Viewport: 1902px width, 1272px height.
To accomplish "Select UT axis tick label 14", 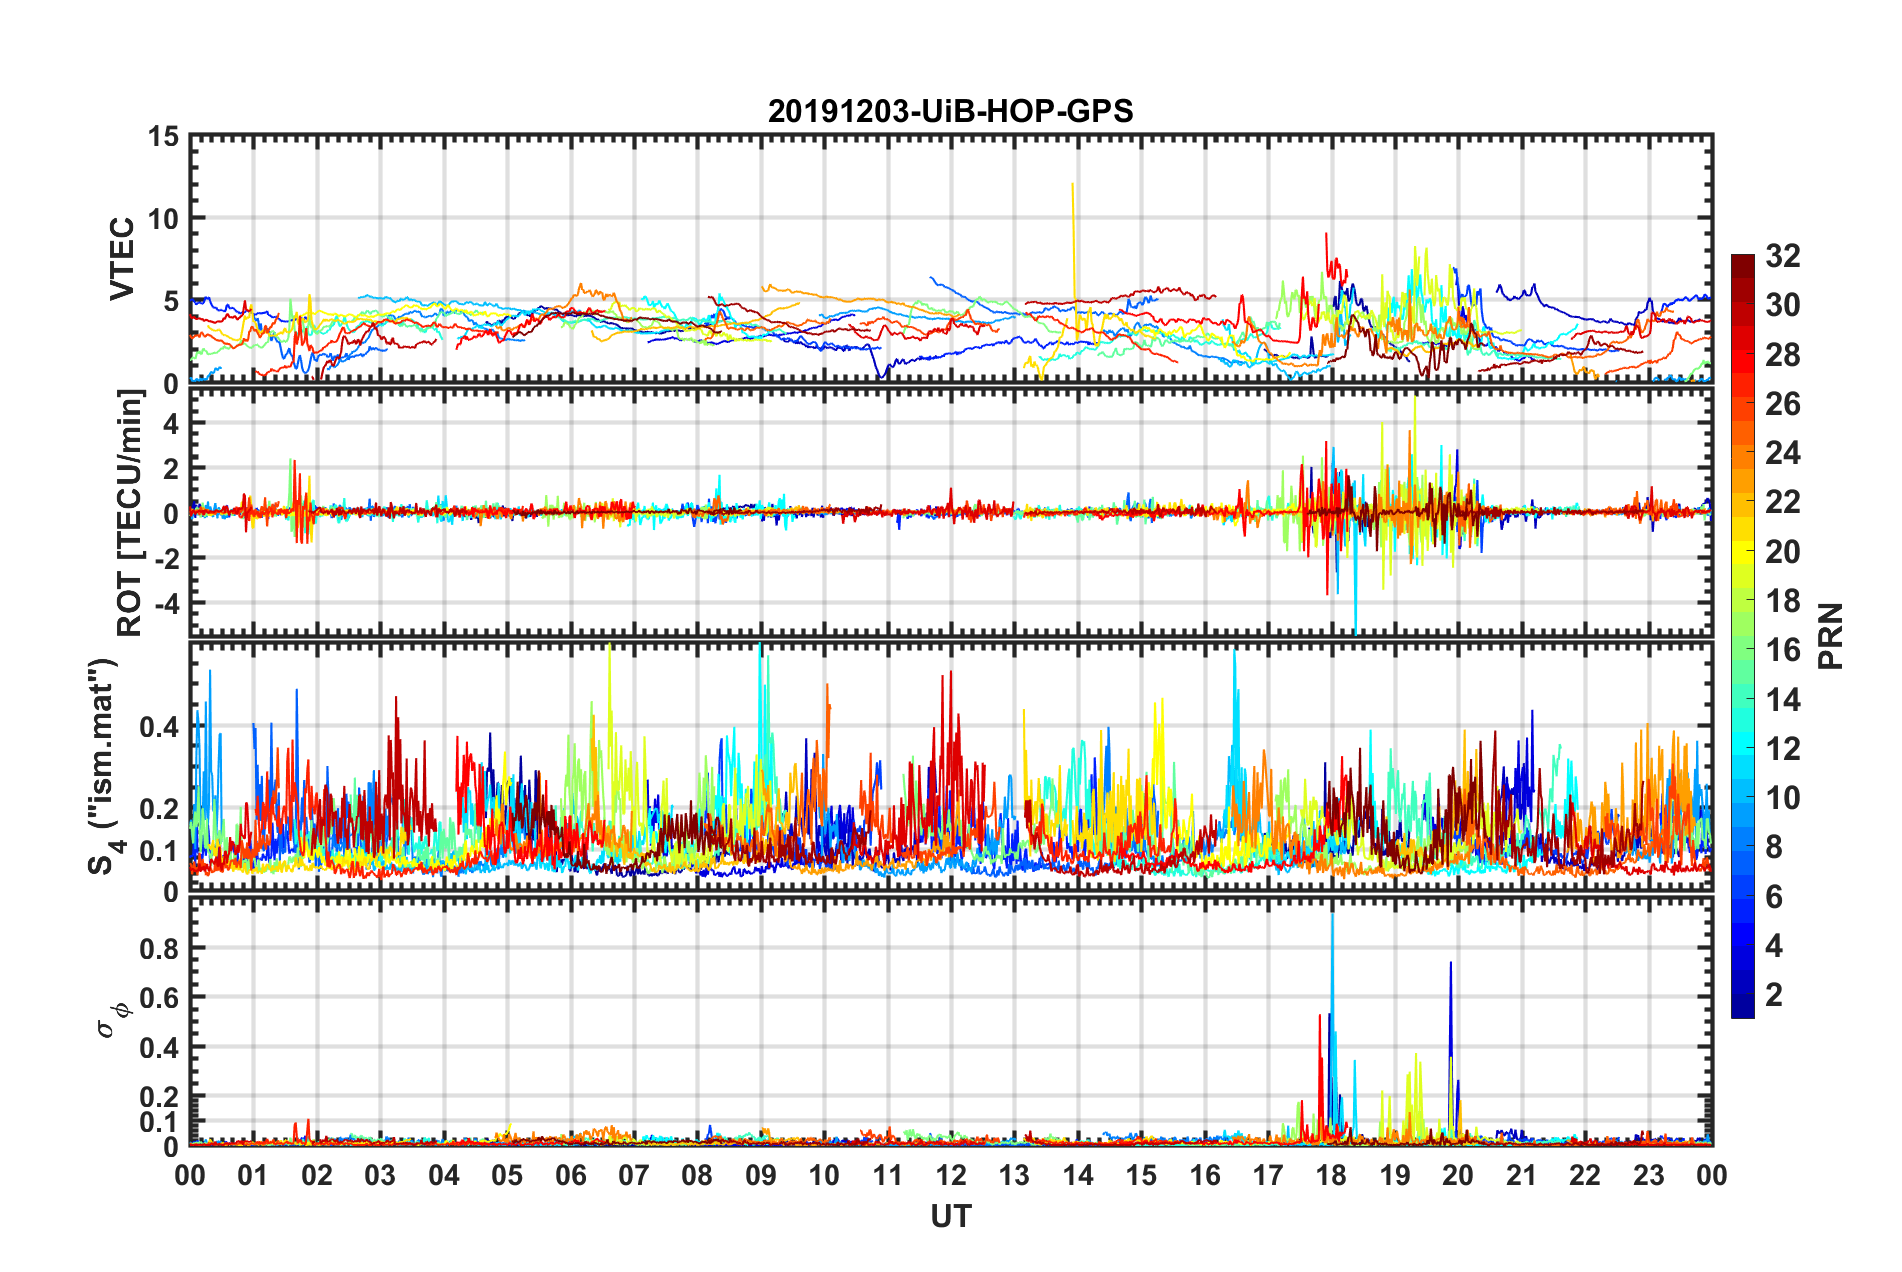I will [x=1078, y=1175].
